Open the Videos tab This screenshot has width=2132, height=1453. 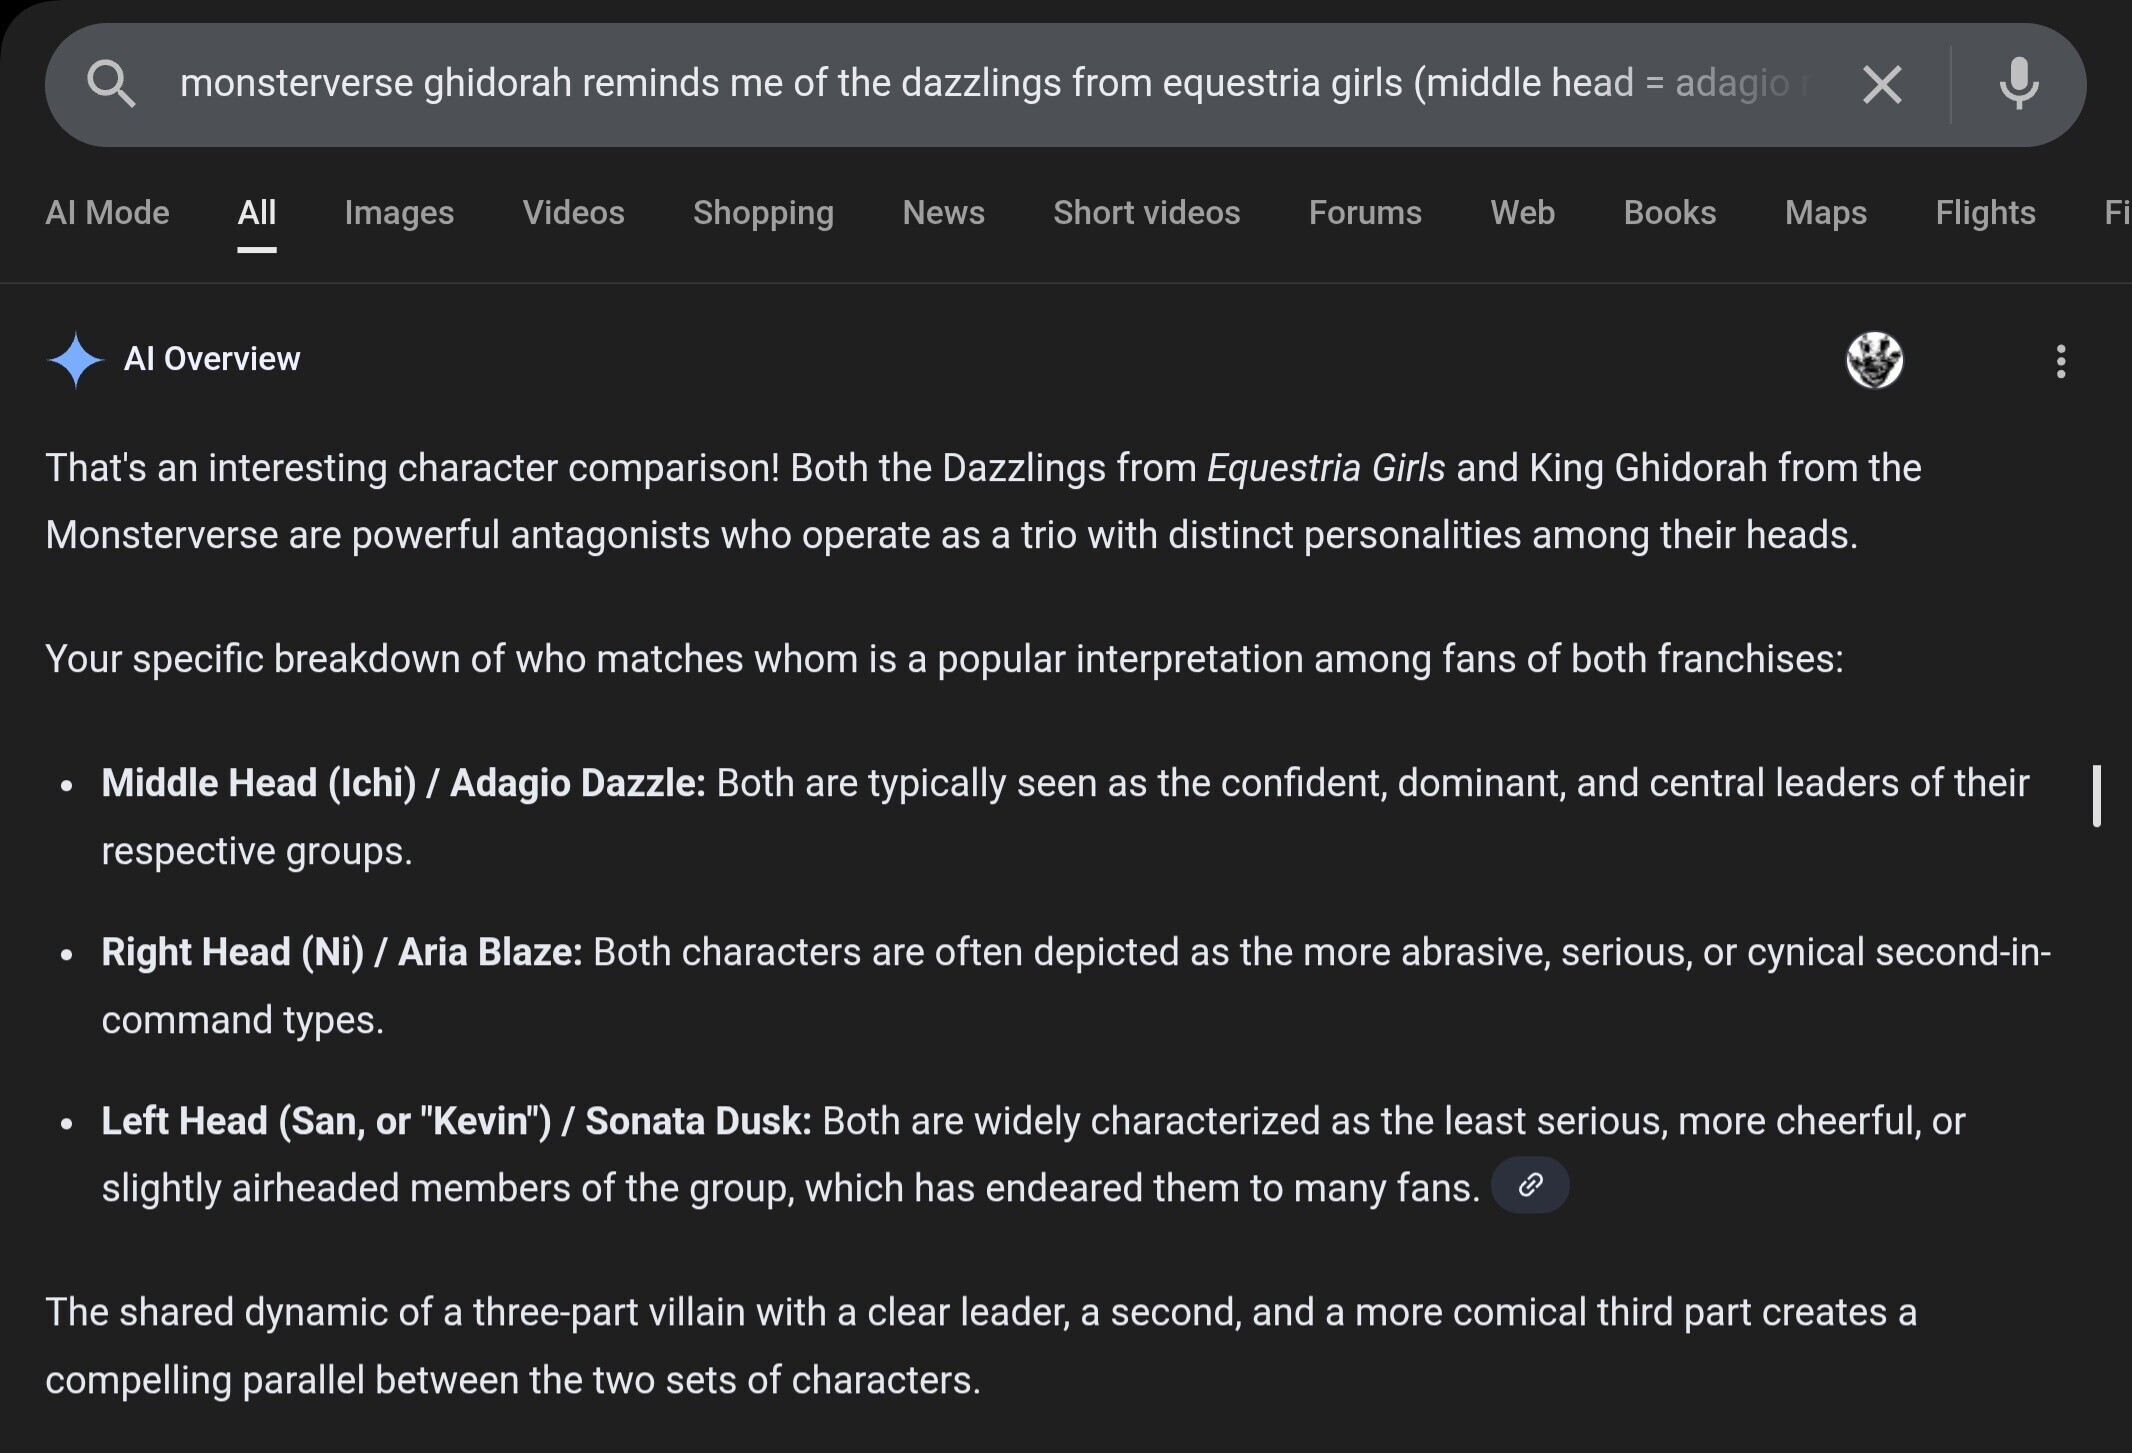[573, 213]
